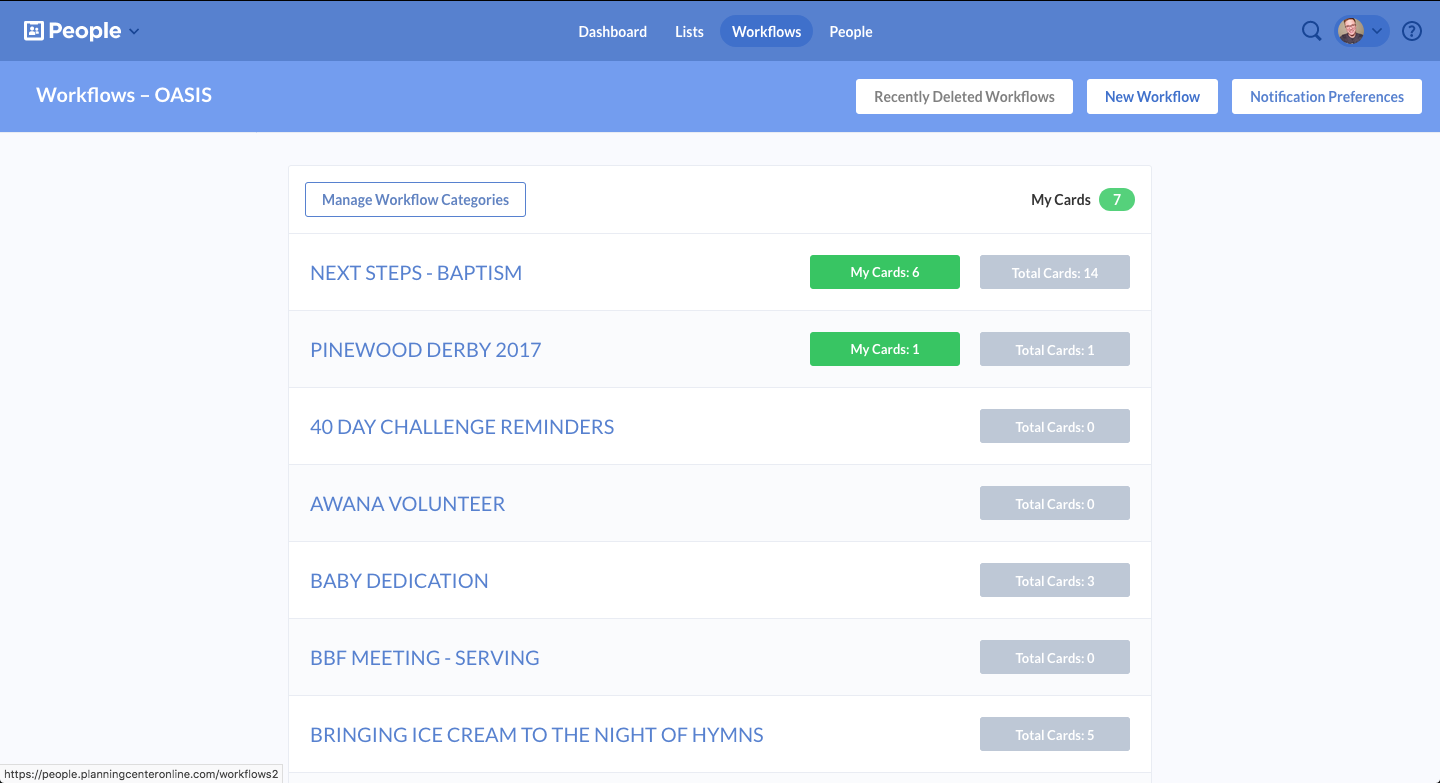
Task: Open the profile dropdown arrow
Action: point(1377,32)
